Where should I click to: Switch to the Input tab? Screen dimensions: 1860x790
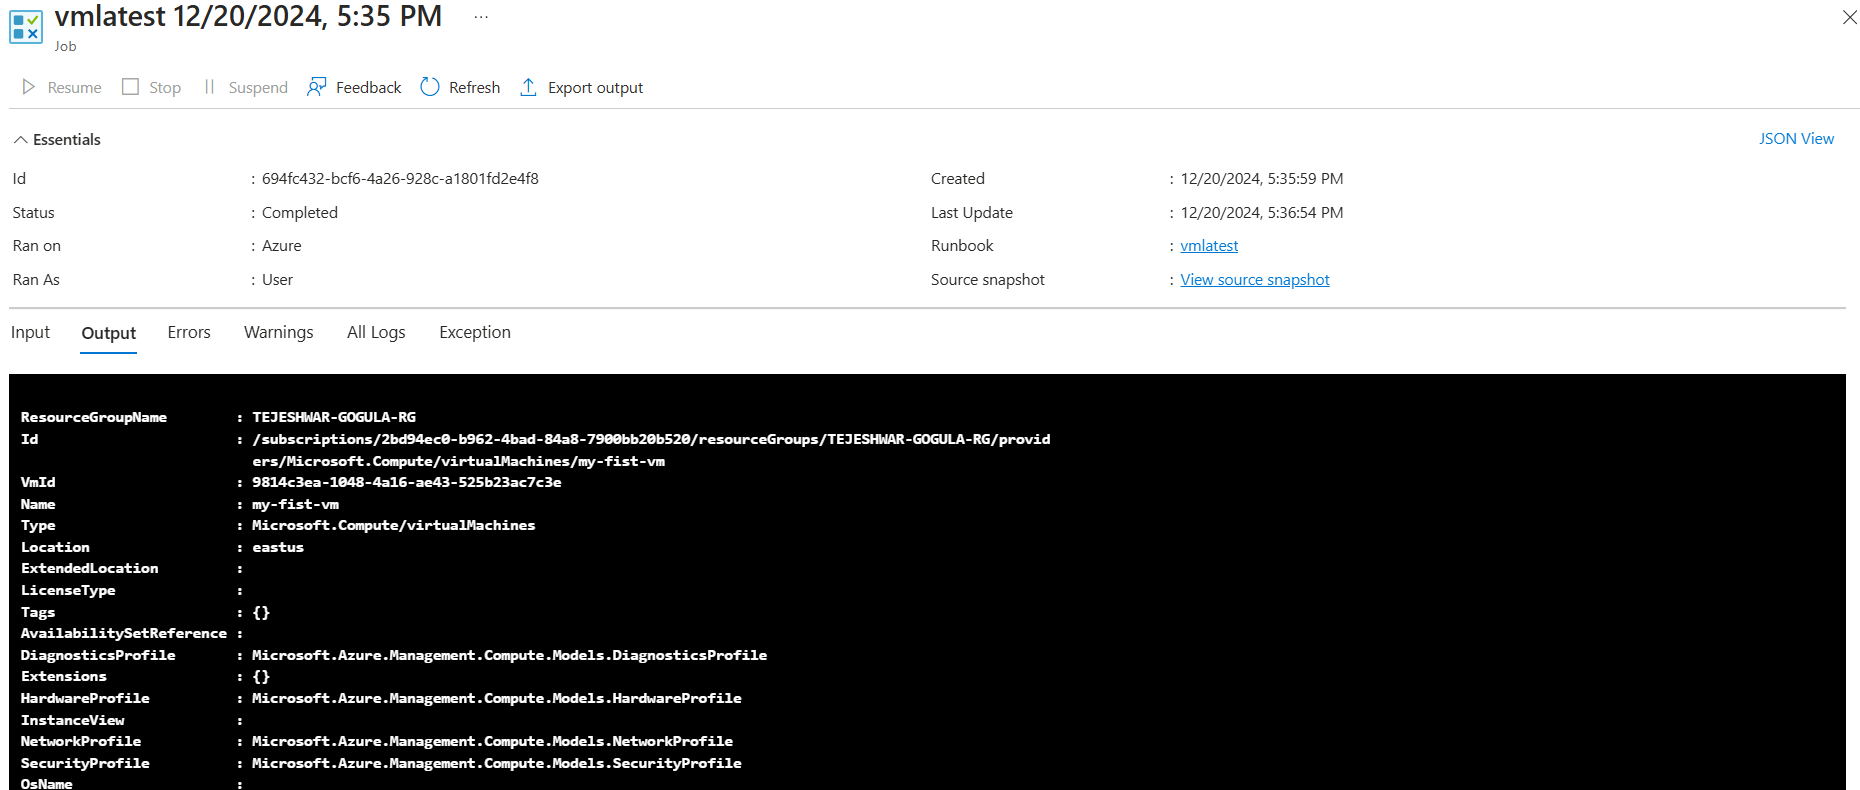coord(30,332)
